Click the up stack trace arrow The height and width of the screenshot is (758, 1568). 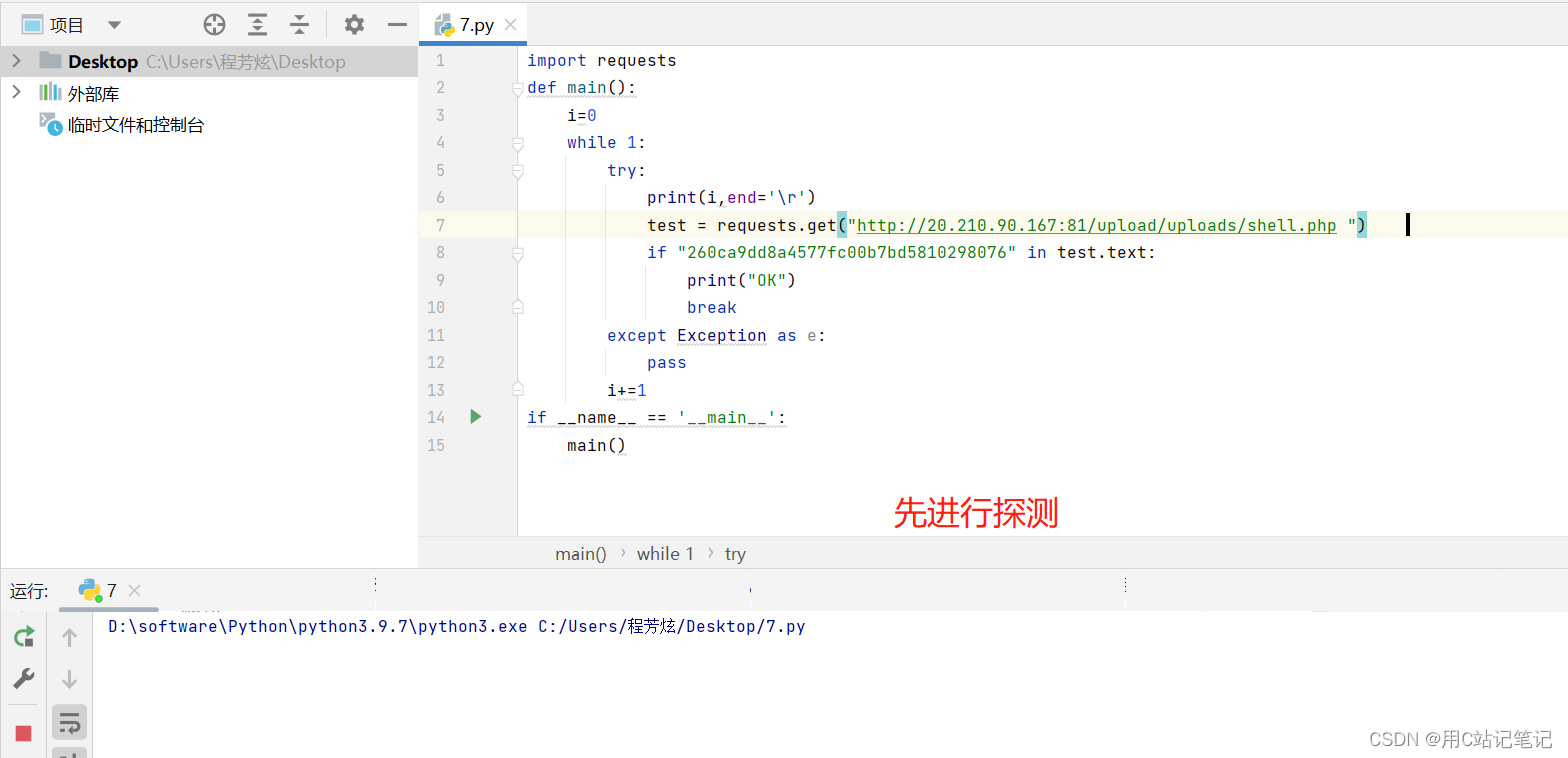pyautogui.click(x=69, y=637)
